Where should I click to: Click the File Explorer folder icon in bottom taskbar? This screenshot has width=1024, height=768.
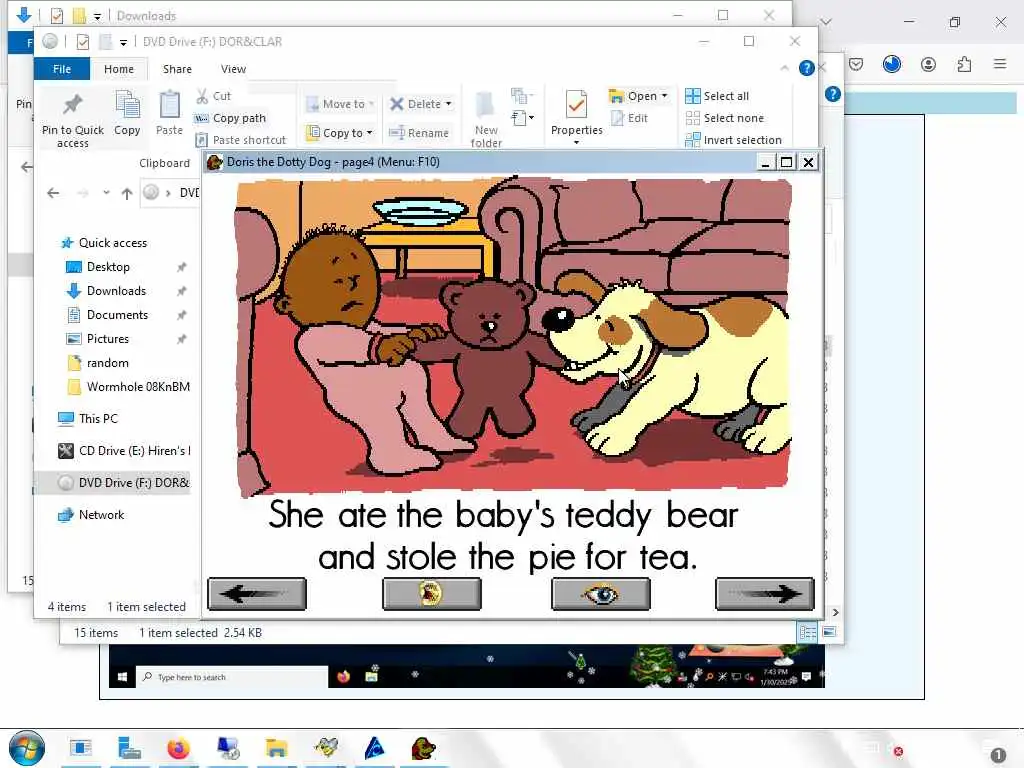point(276,748)
